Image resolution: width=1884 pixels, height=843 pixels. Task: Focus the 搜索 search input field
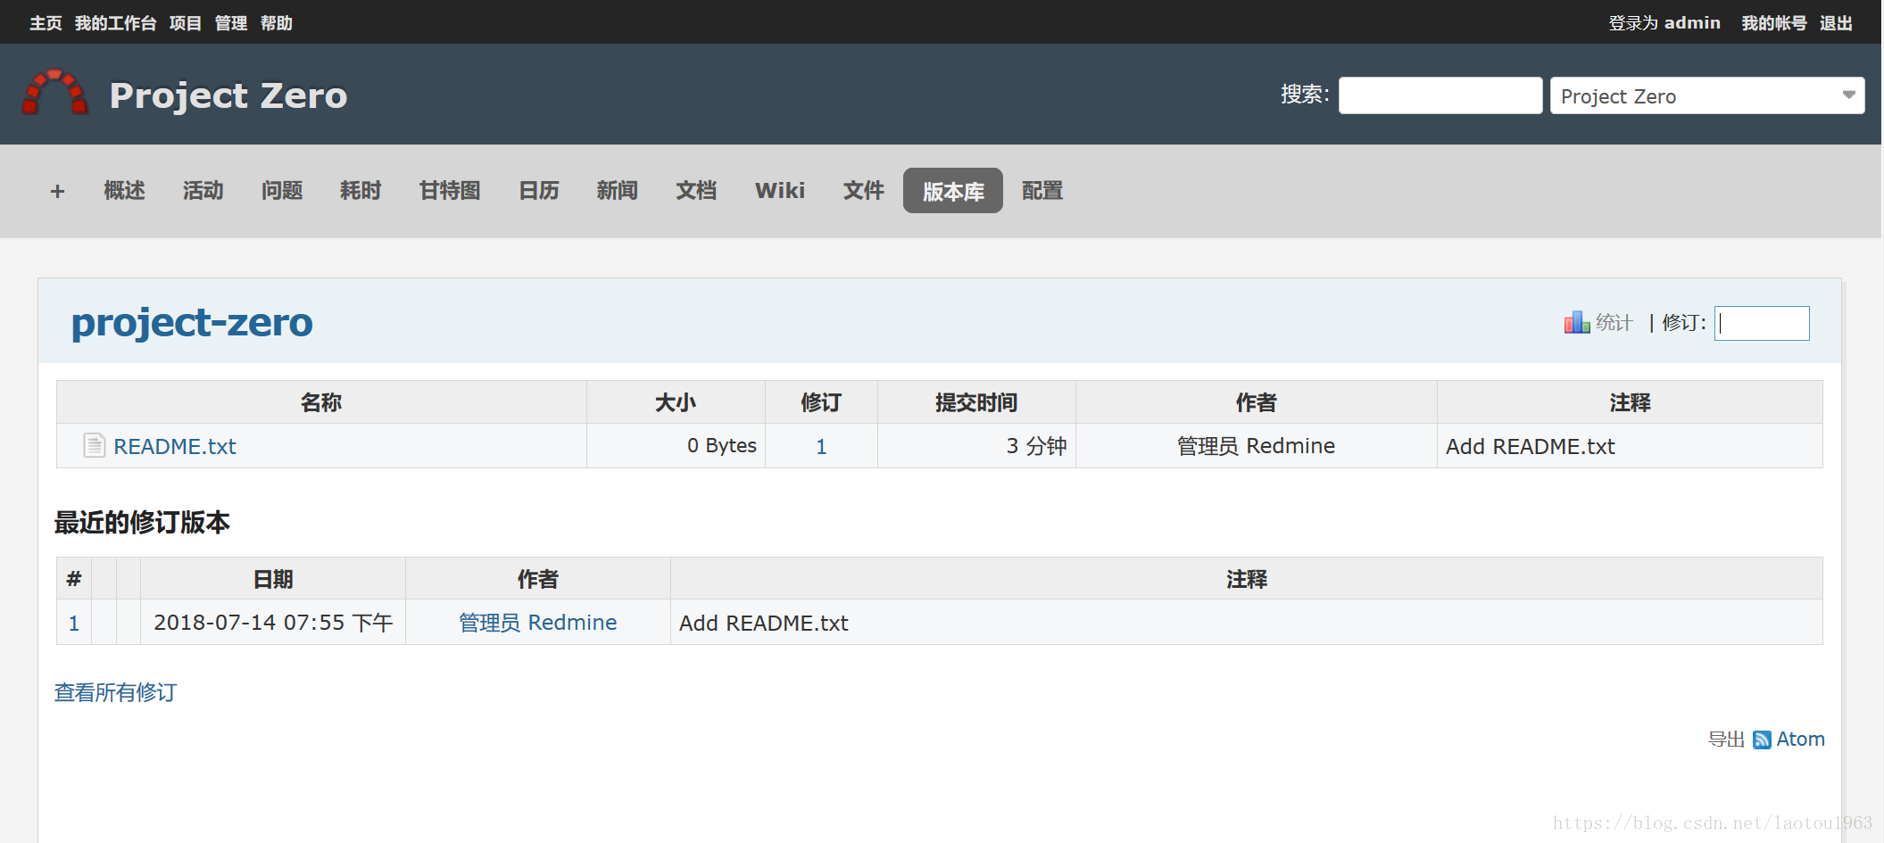pos(1440,95)
